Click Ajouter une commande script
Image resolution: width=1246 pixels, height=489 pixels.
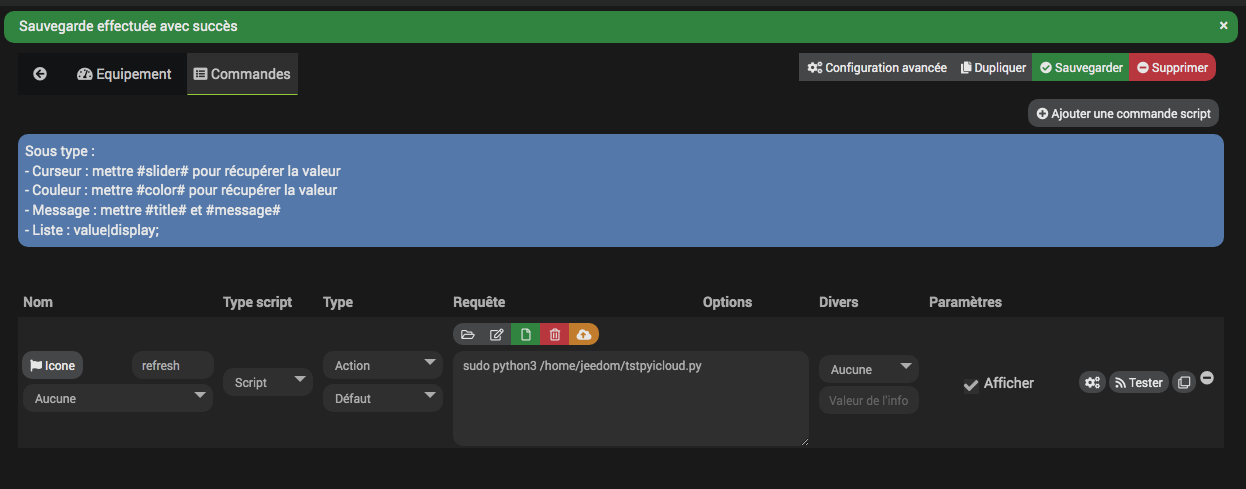tap(1123, 114)
